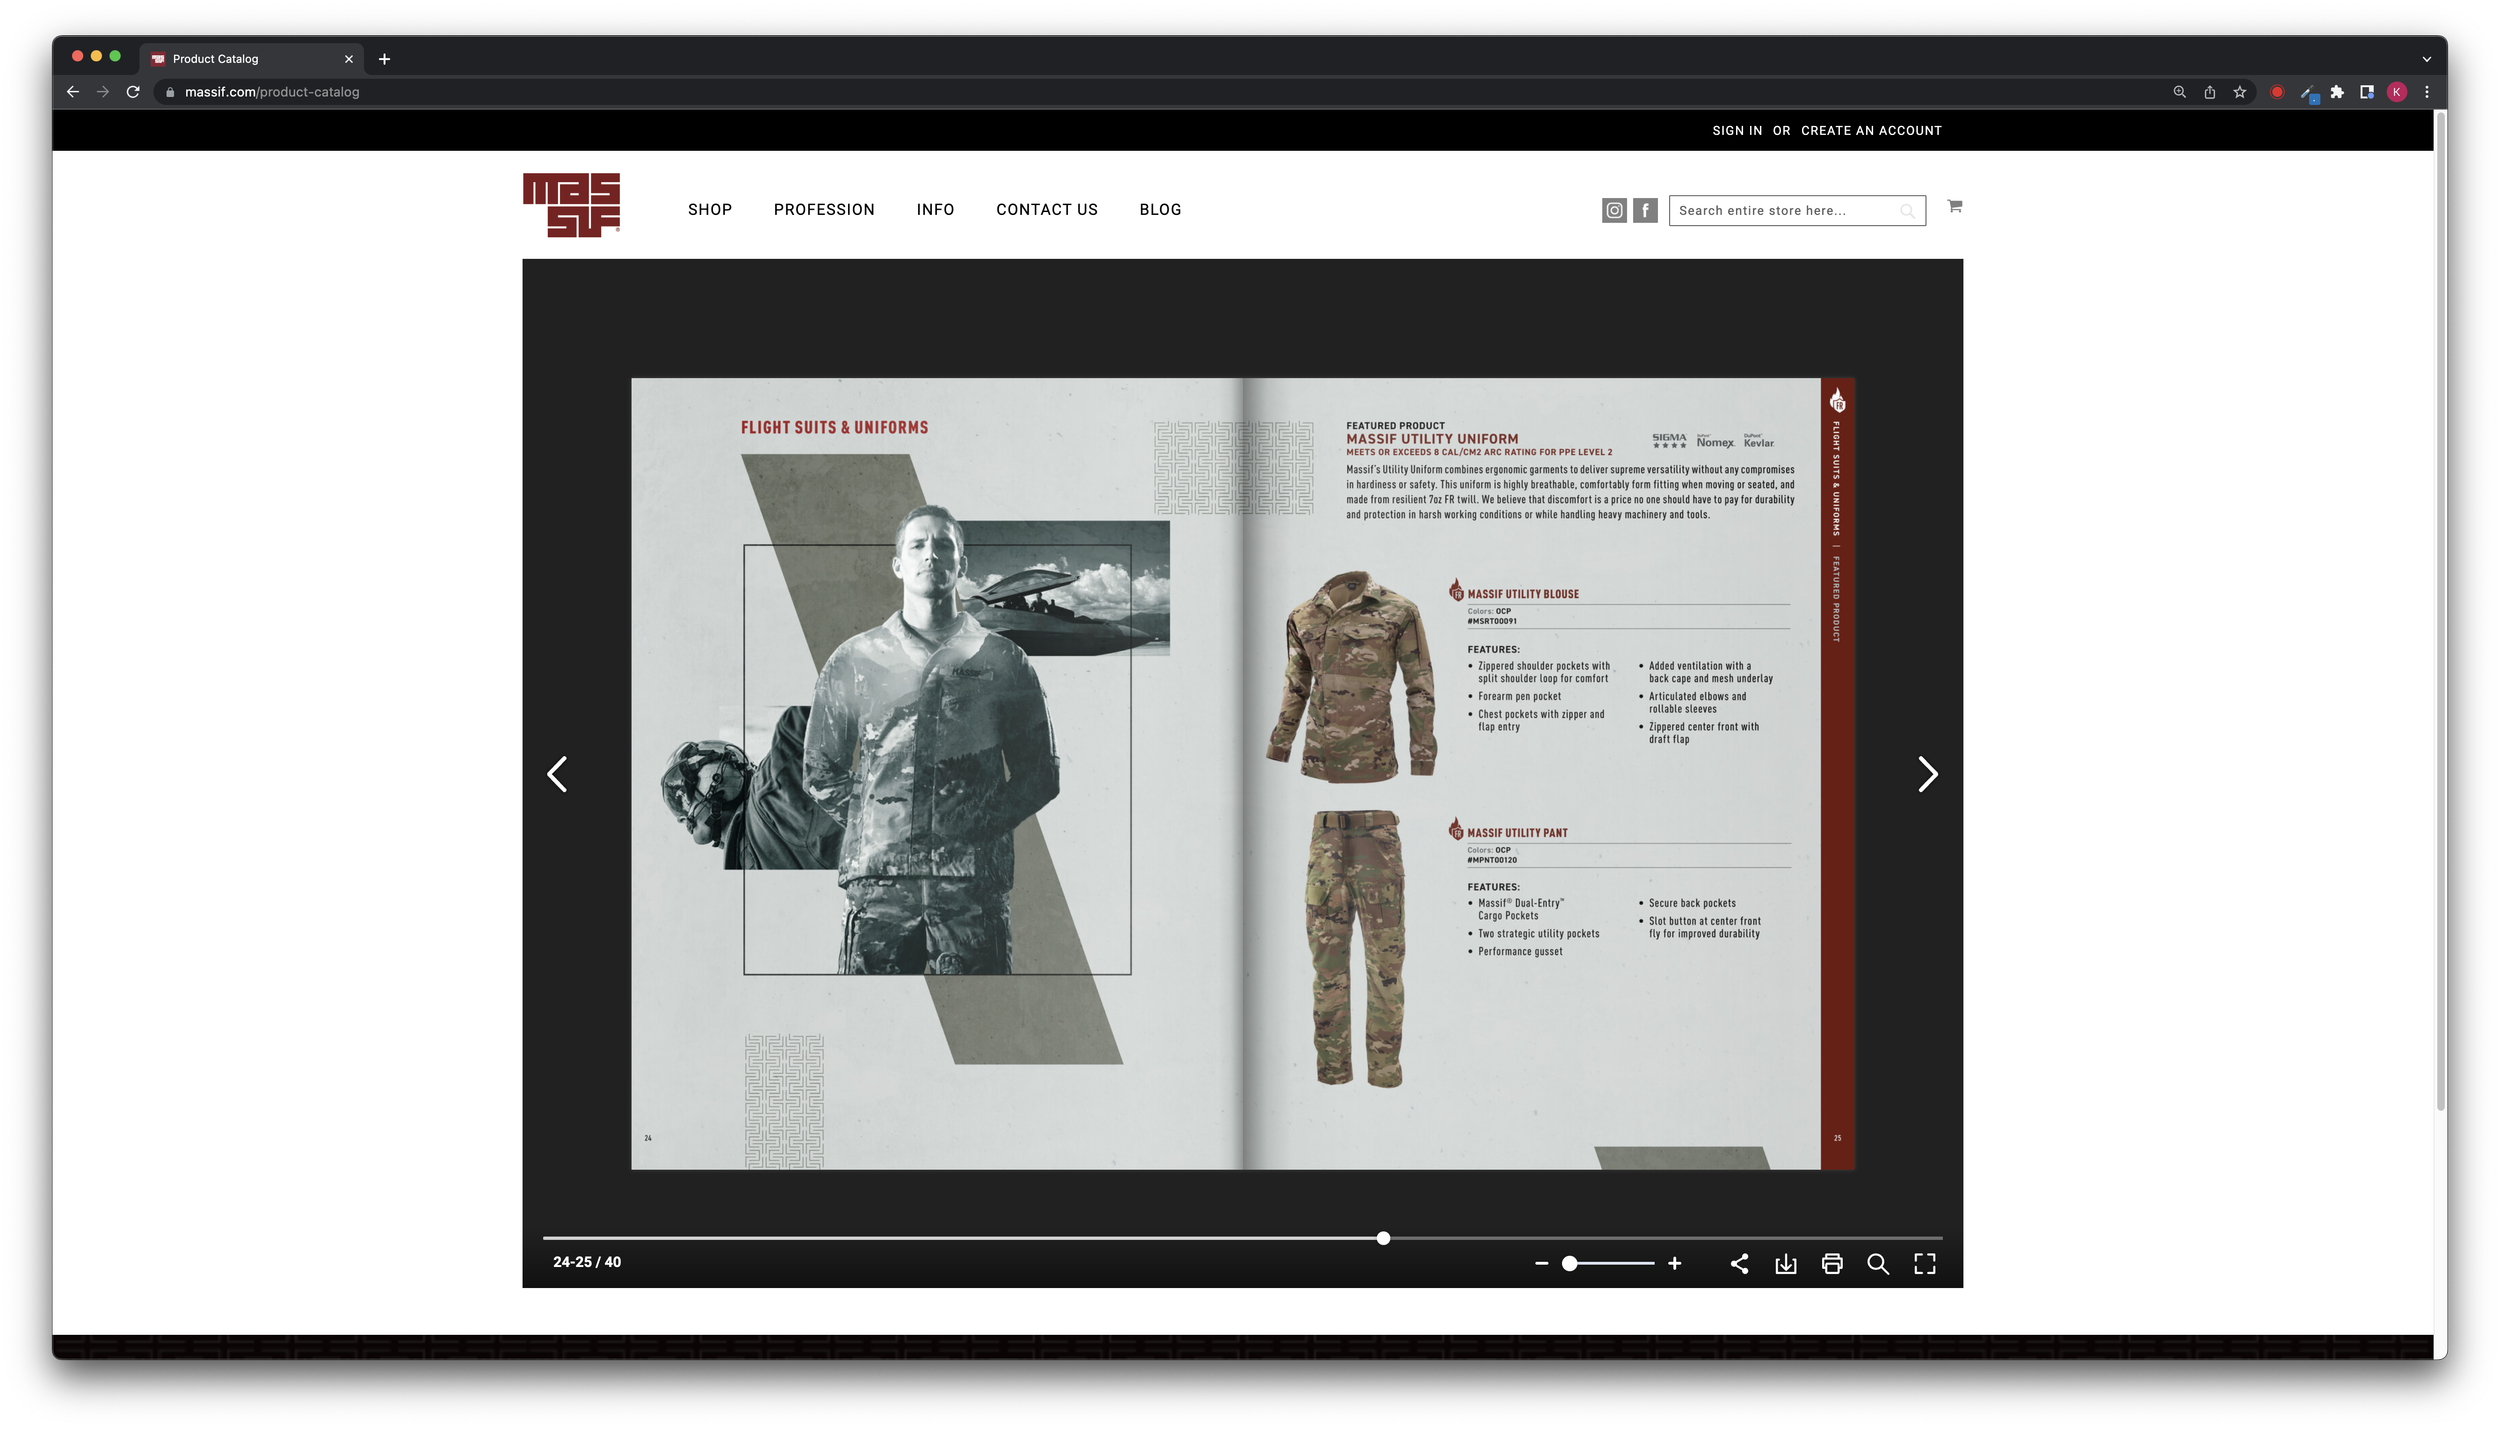Go to the next catalog page

1927,774
